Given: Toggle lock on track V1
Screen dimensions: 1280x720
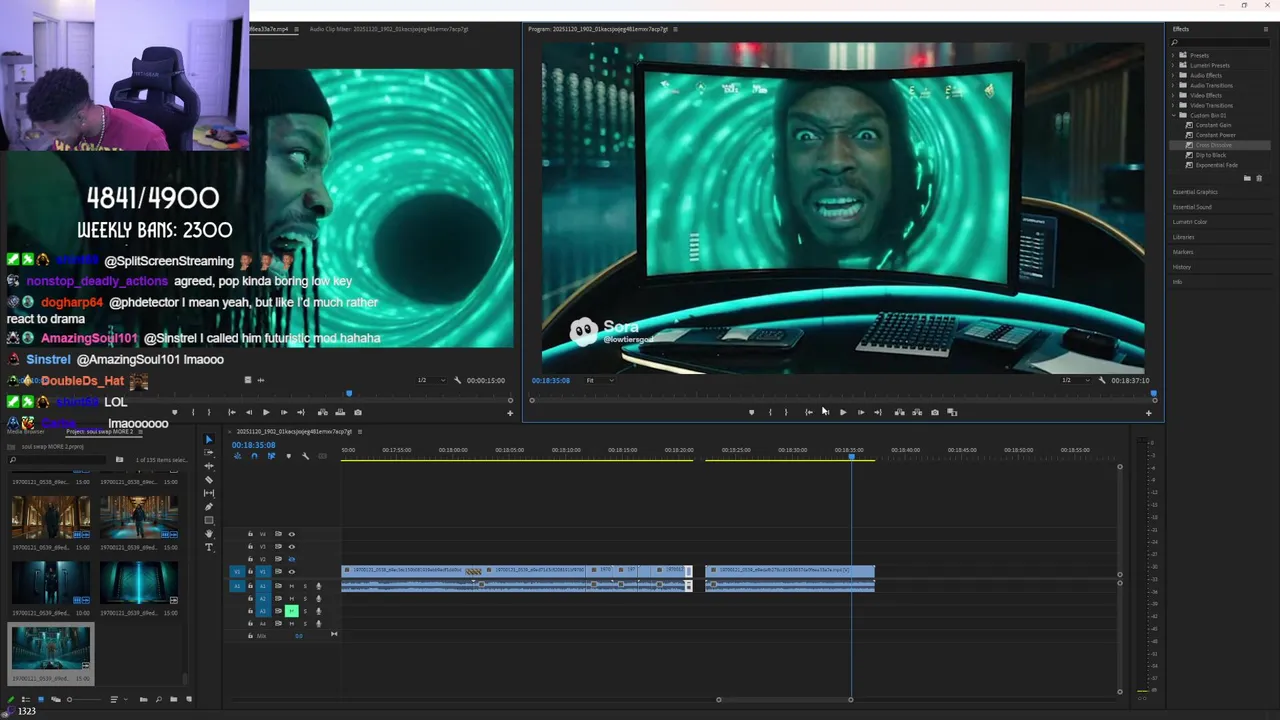Looking at the screenshot, I should tap(250, 572).
